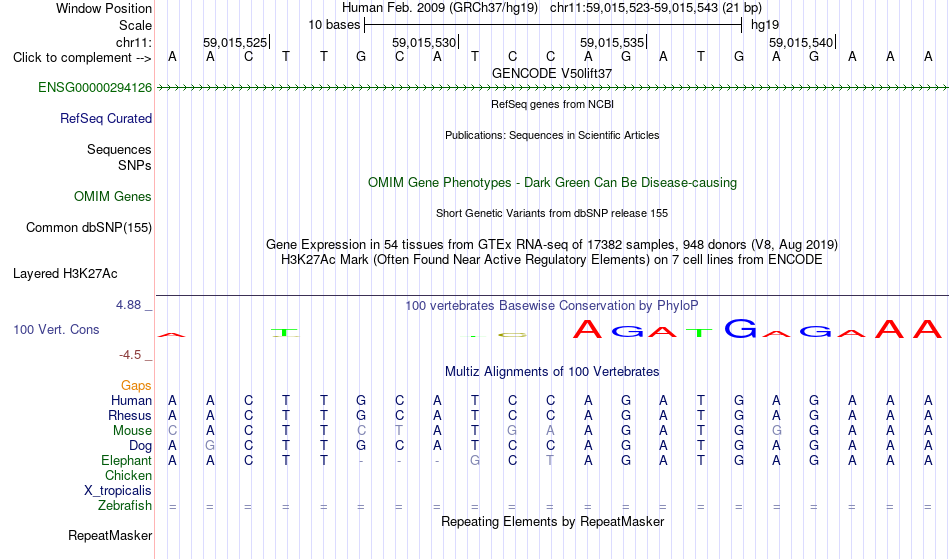950x559 pixels.
Task: Click the ENSG00000294126 green arrow gene line
Action: (x=552, y=88)
